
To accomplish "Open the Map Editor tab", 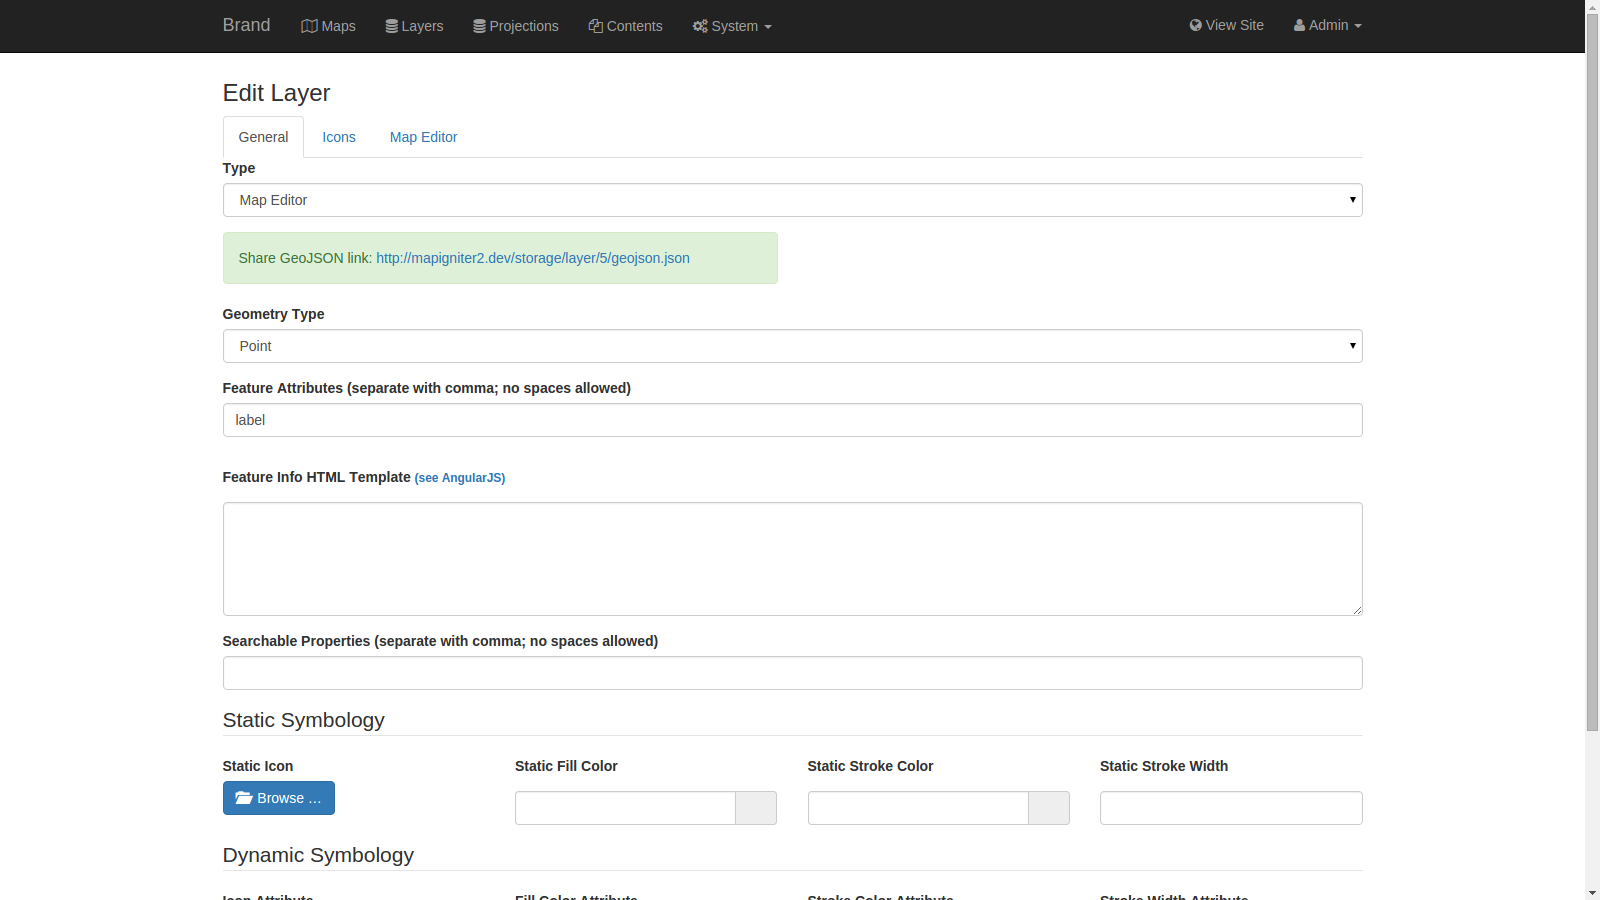I will pyautogui.click(x=423, y=137).
